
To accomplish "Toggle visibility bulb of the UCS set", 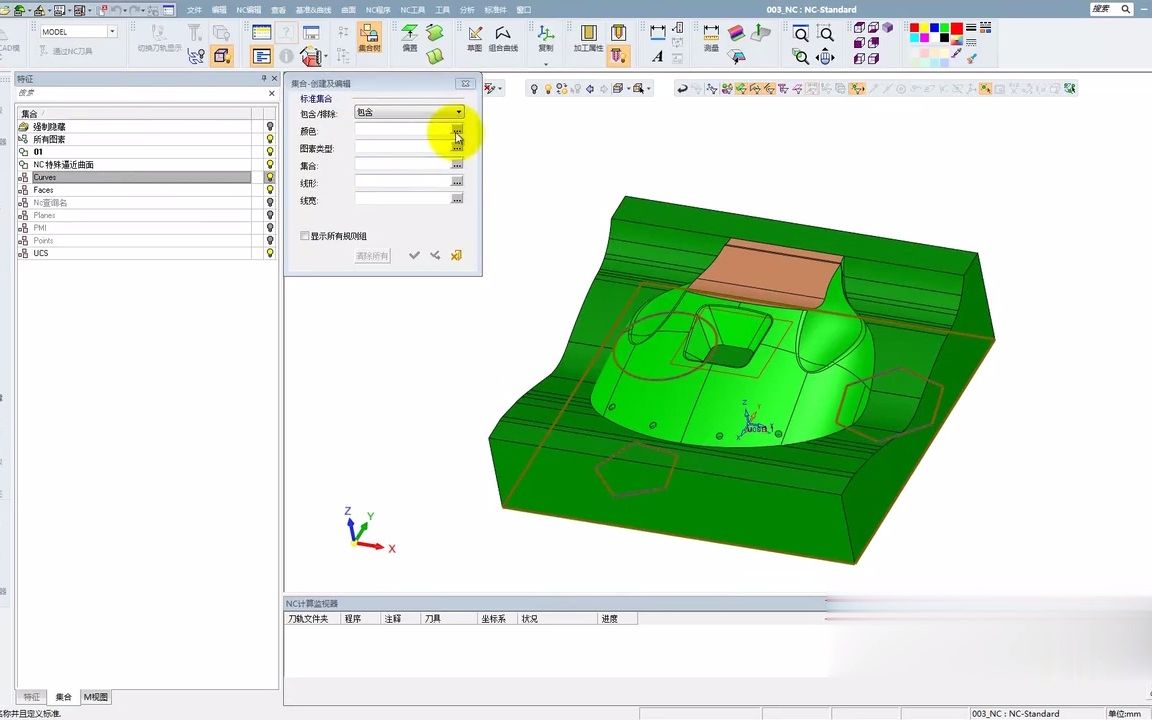I will click(269, 253).
